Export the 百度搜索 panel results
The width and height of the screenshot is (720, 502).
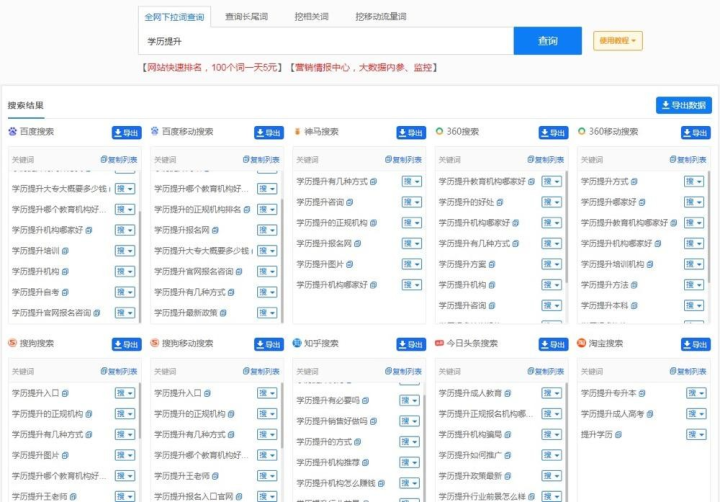coord(127,133)
